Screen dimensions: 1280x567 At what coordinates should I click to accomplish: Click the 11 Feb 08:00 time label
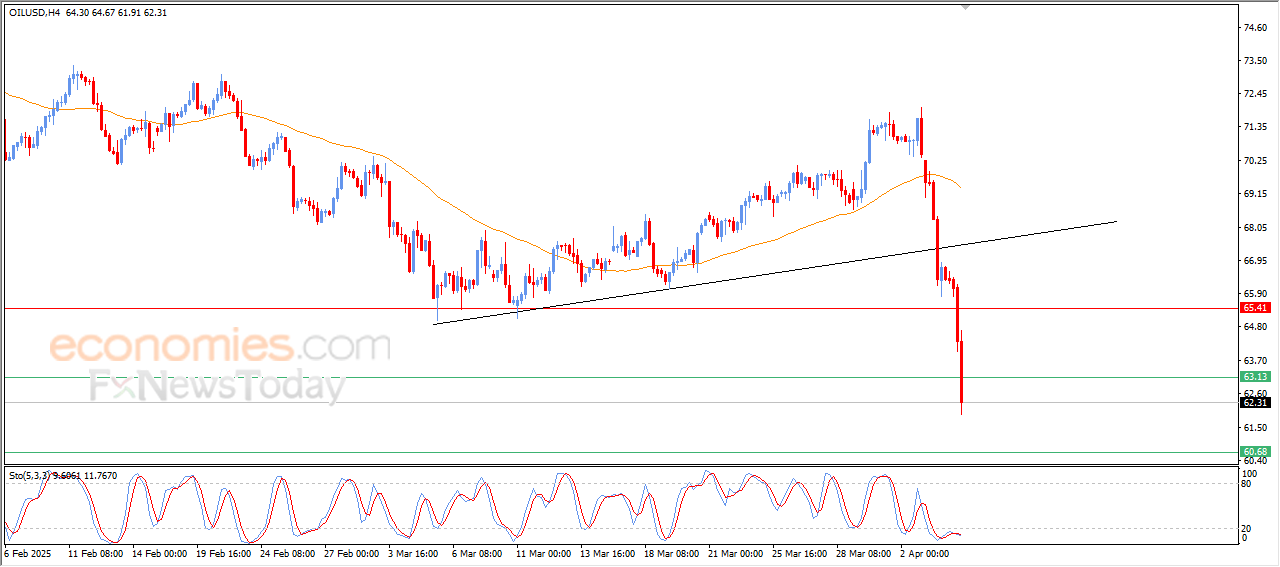95,552
